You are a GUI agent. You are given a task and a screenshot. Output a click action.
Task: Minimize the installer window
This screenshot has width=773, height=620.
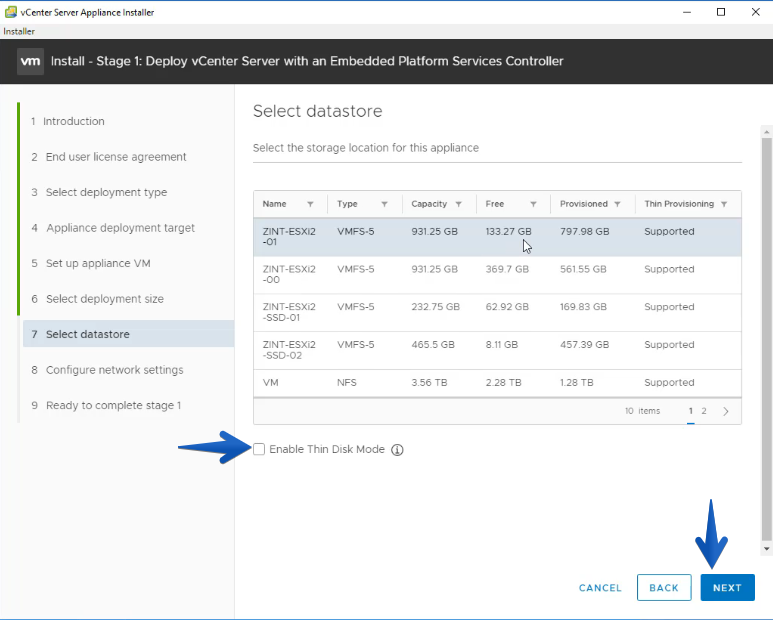(686, 12)
